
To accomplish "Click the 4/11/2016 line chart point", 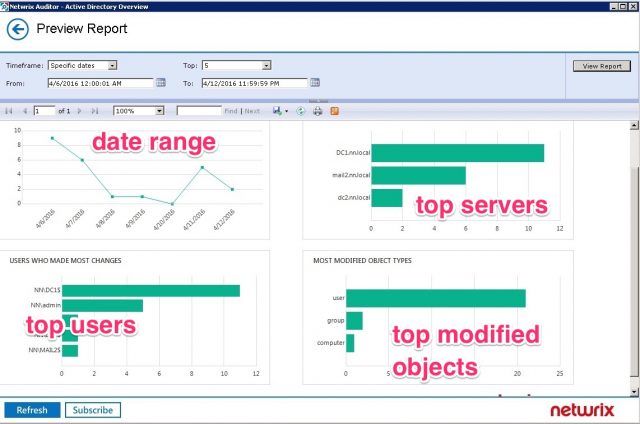I will 202,167.
